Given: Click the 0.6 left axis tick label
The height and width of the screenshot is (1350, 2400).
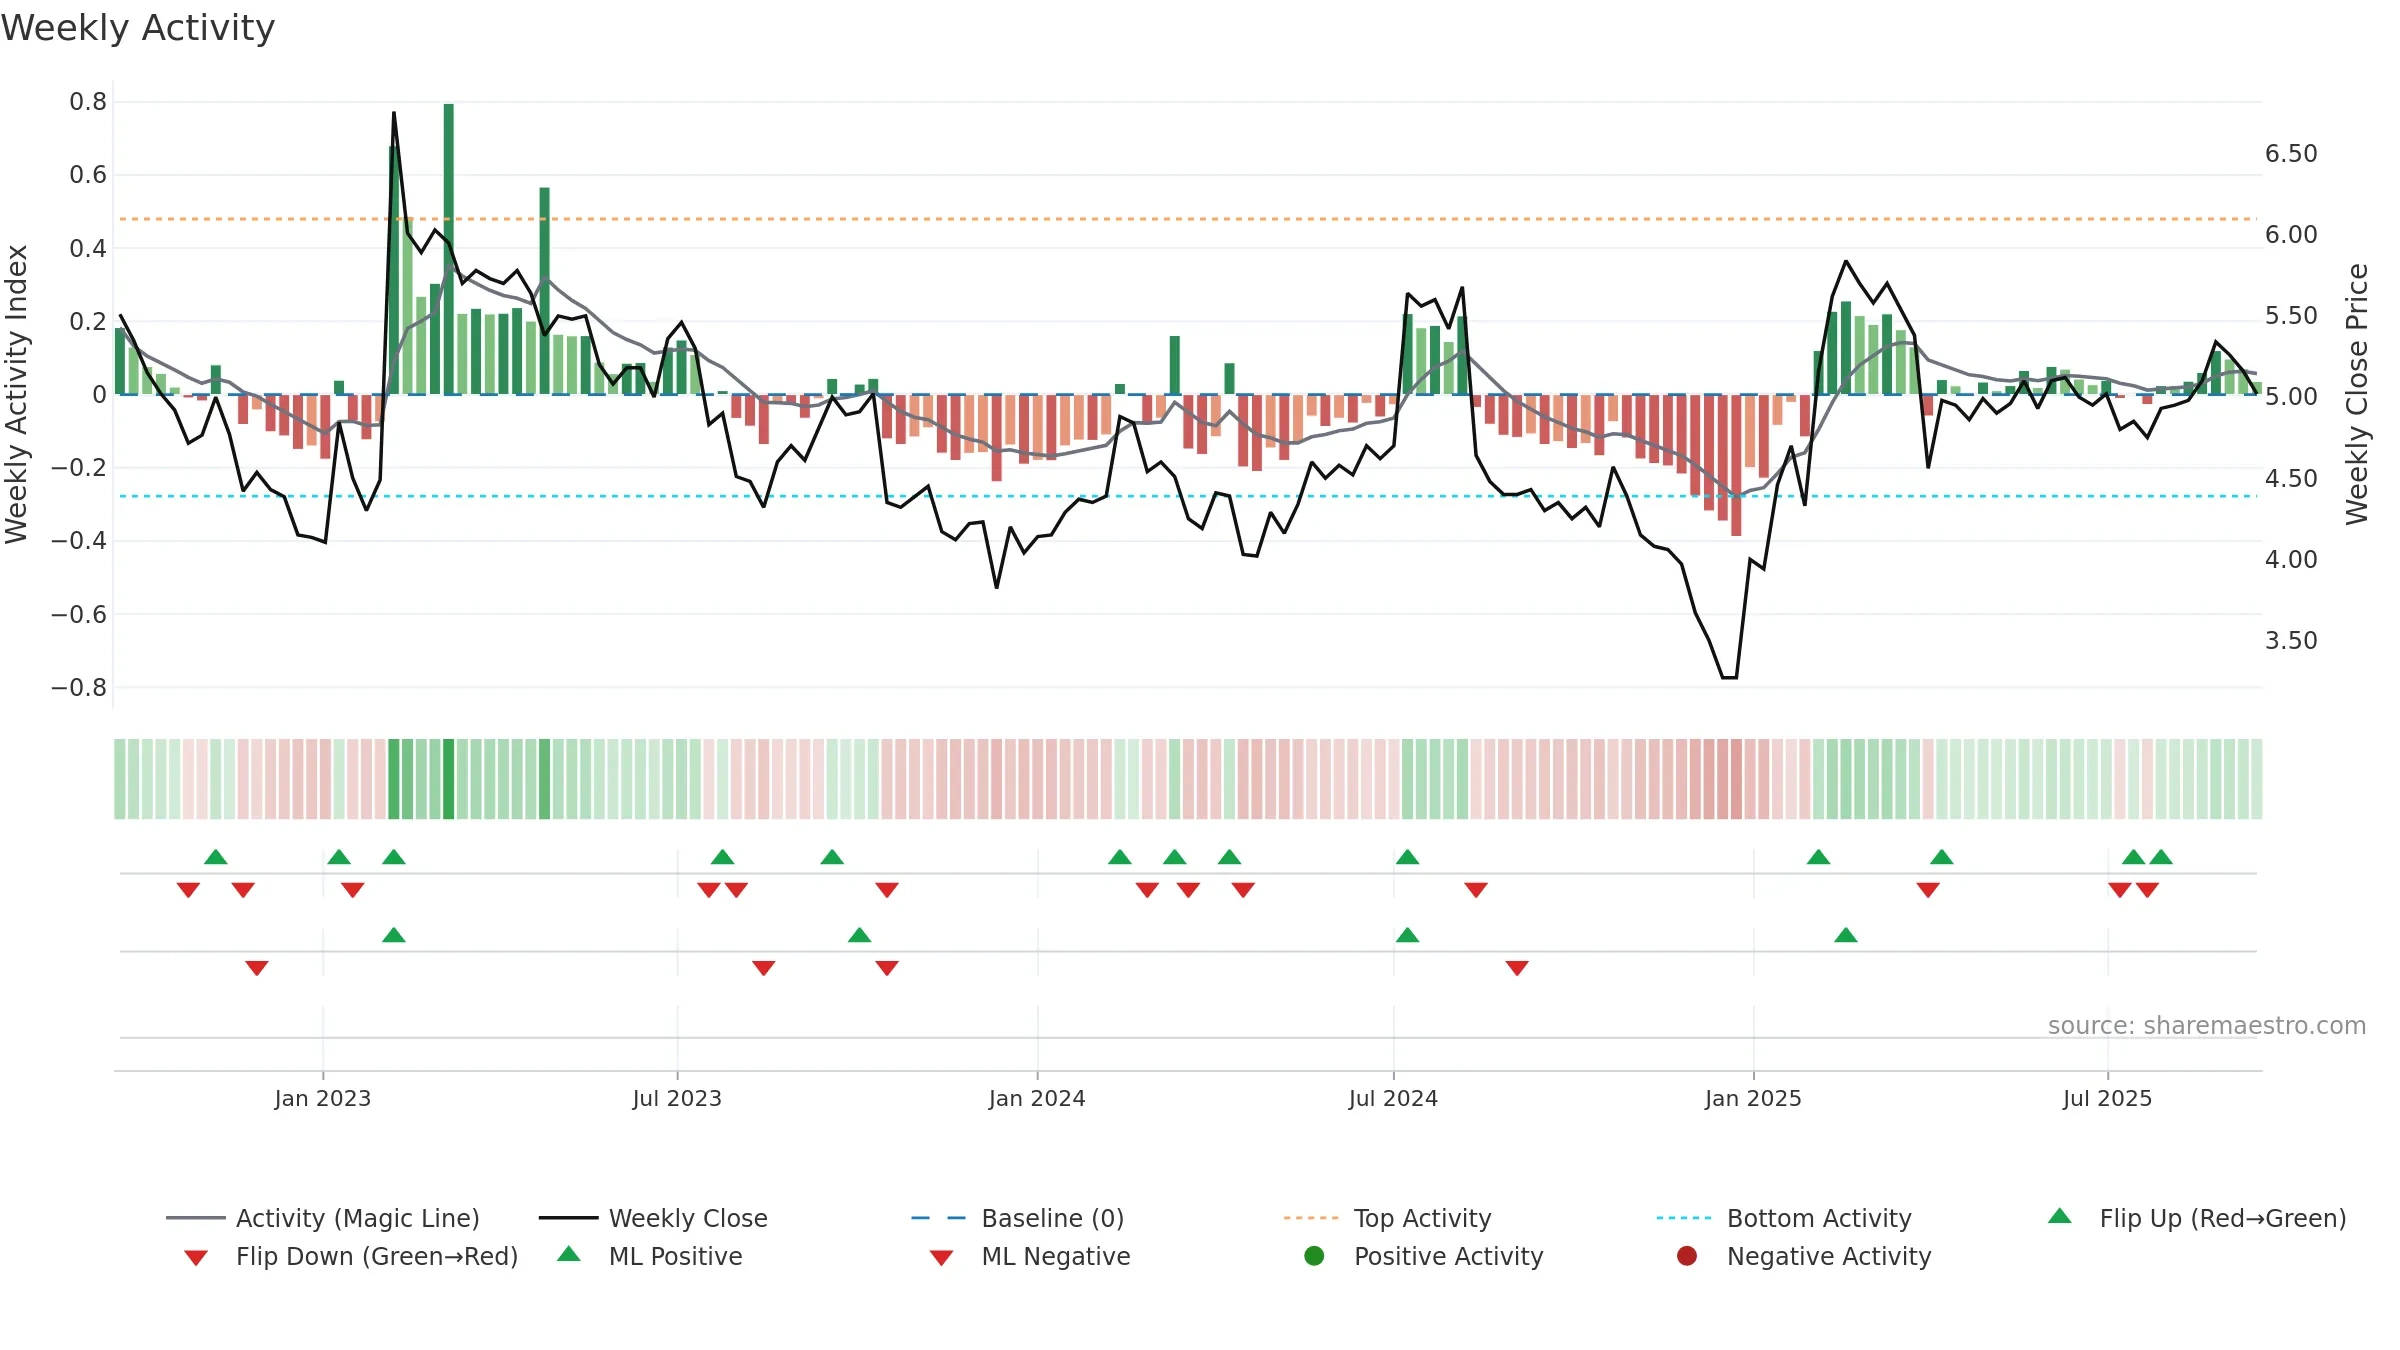Looking at the screenshot, I should click(x=88, y=175).
